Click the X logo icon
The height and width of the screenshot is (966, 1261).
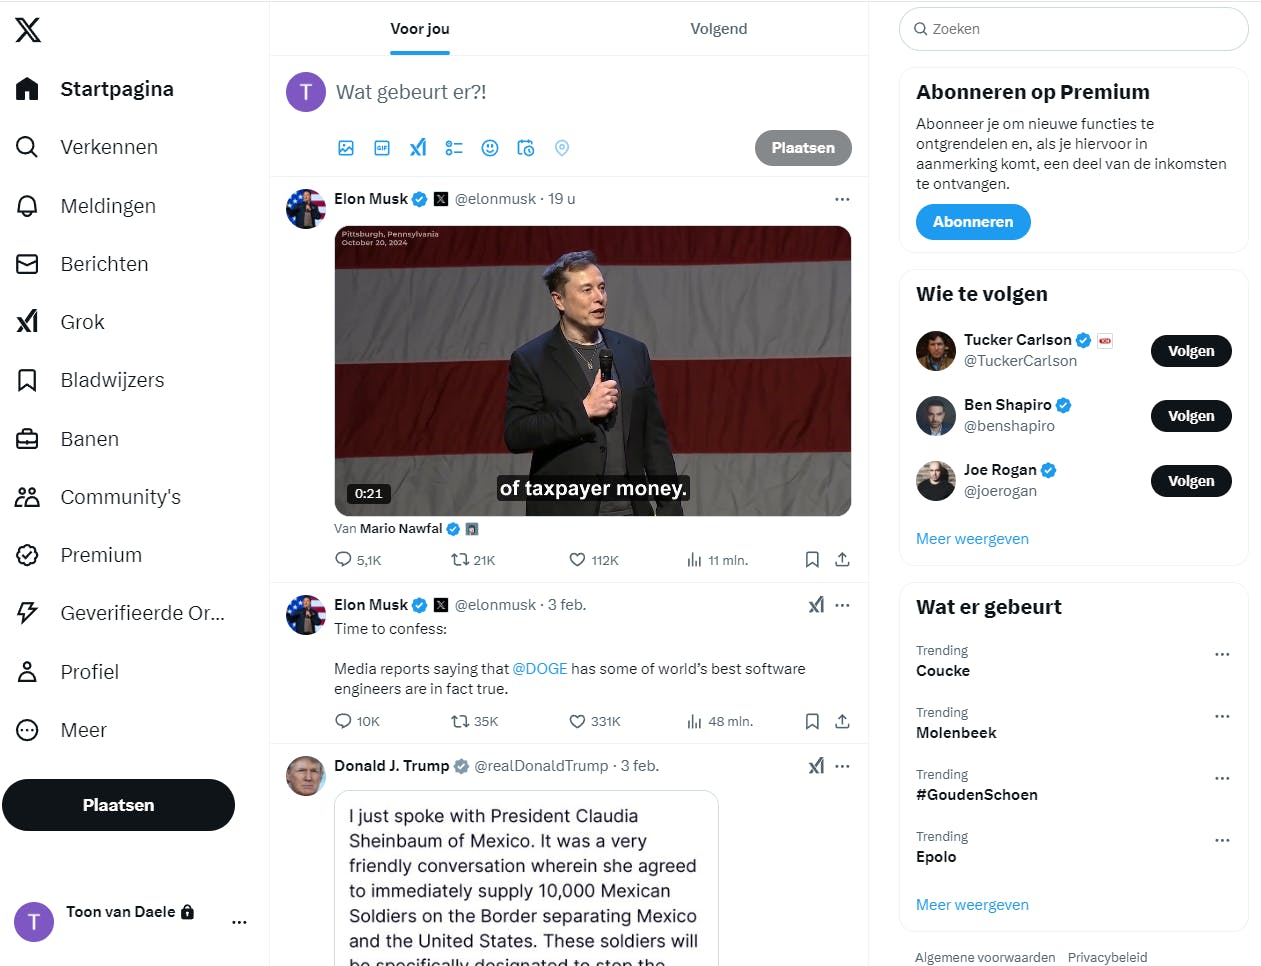click(x=28, y=30)
